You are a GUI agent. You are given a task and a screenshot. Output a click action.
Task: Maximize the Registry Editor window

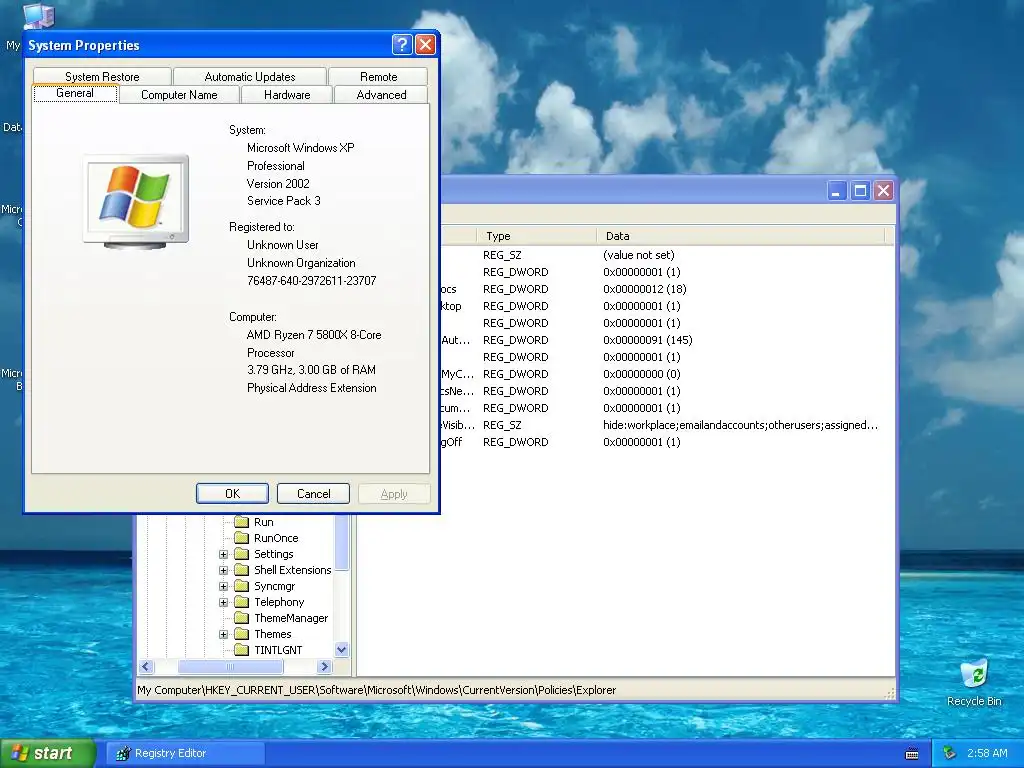tap(860, 191)
